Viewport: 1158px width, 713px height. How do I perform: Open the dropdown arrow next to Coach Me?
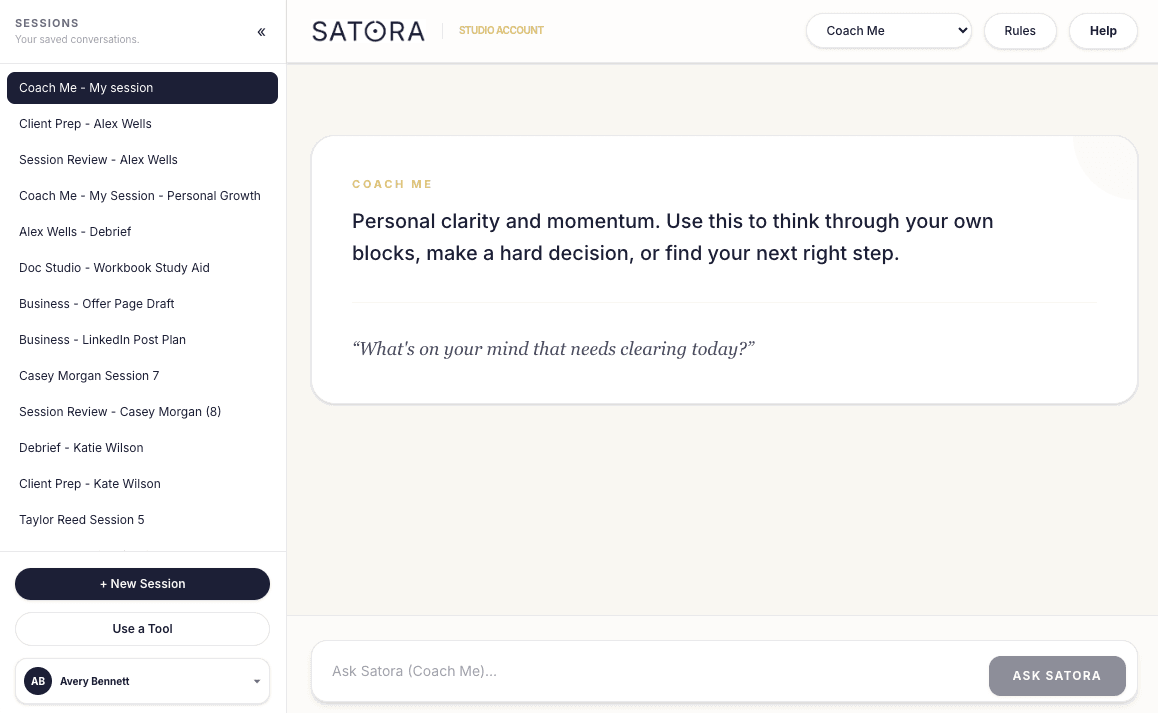click(x=961, y=30)
